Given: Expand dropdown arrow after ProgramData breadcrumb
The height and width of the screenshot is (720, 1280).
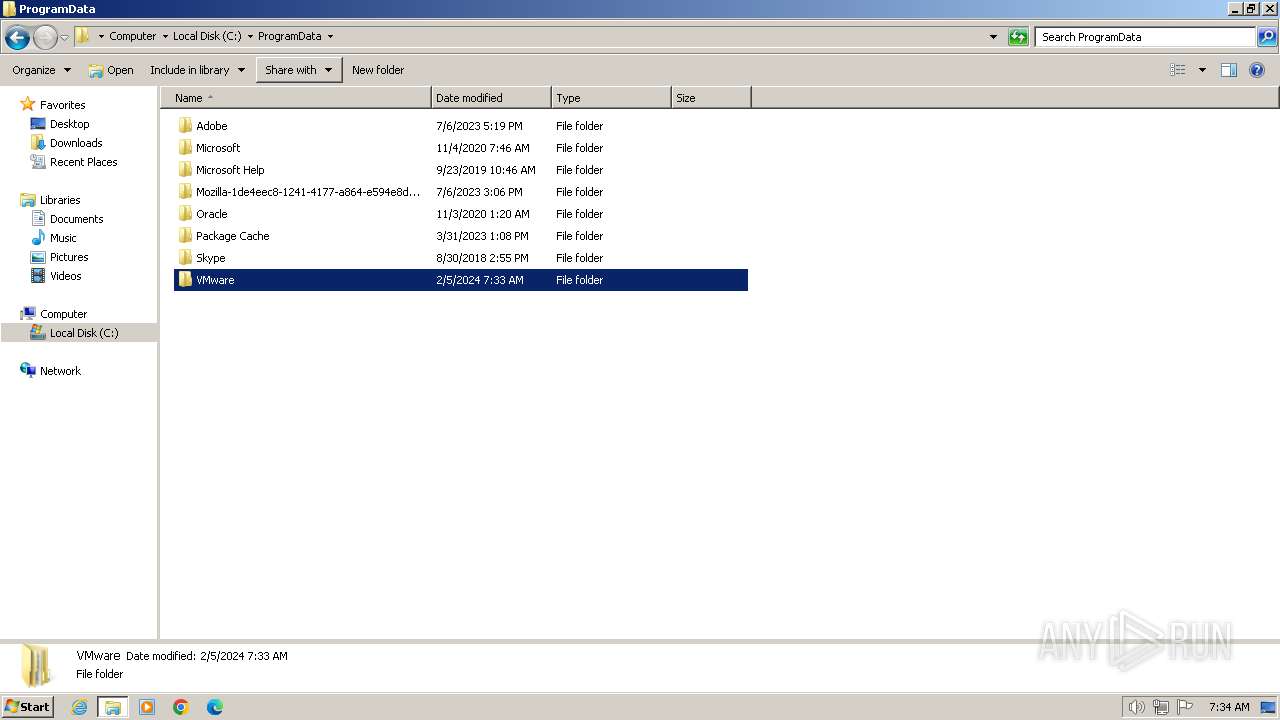Looking at the screenshot, I should [330, 36].
